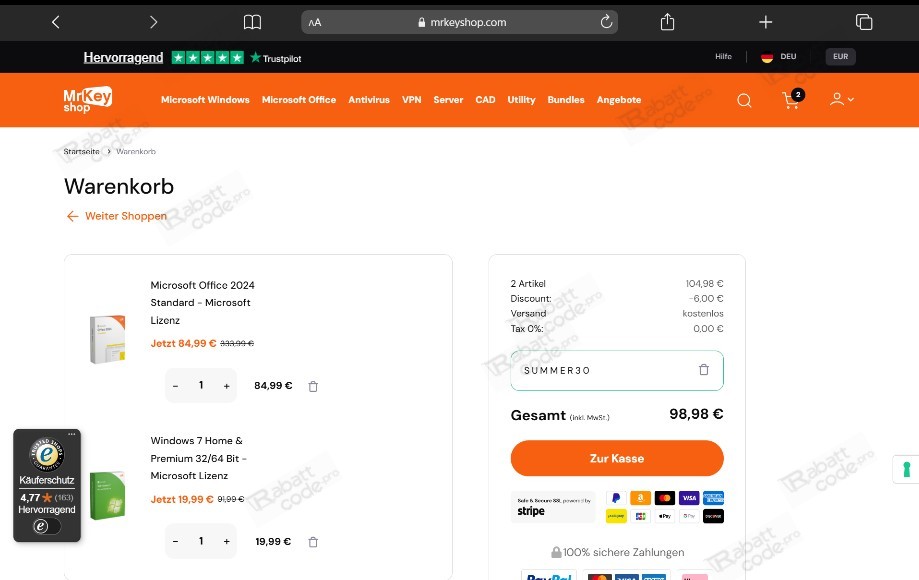This screenshot has height=580, width=919.
Task: Increase Office 2024 quantity with plus
Action: [x=226, y=386]
